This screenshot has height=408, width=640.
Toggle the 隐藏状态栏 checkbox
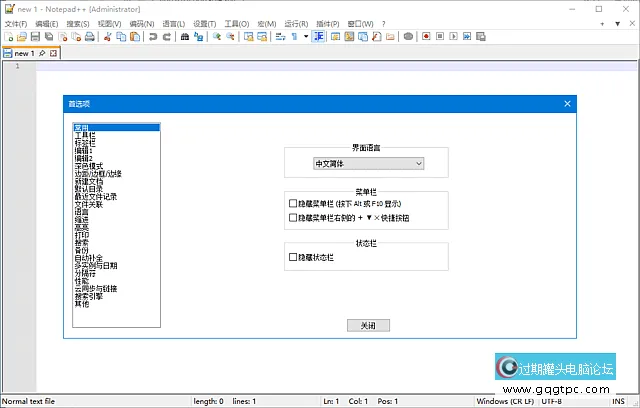[x=293, y=257]
